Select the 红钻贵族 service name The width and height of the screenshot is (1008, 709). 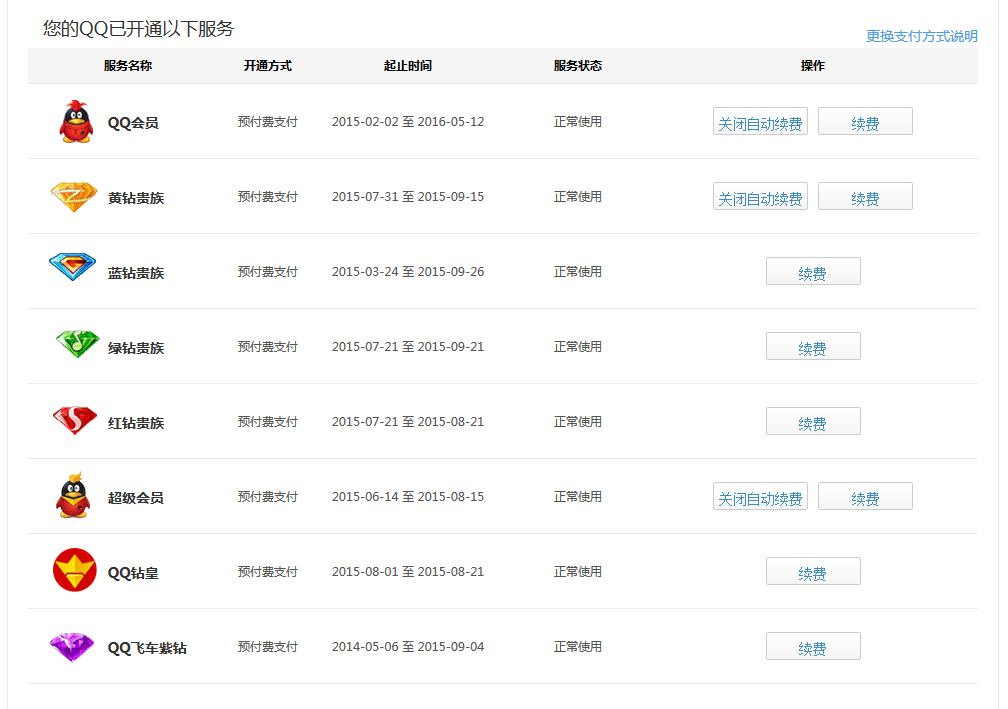(x=136, y=423)
